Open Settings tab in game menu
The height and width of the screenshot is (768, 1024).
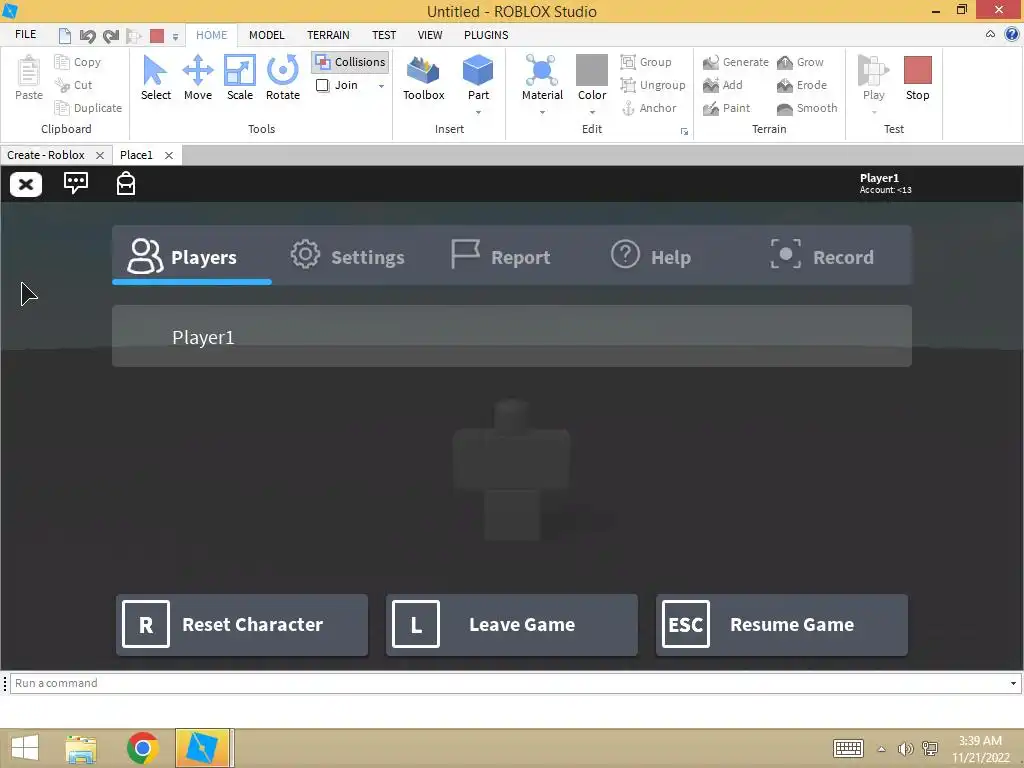pyautogui.click(x=347, y=256)
